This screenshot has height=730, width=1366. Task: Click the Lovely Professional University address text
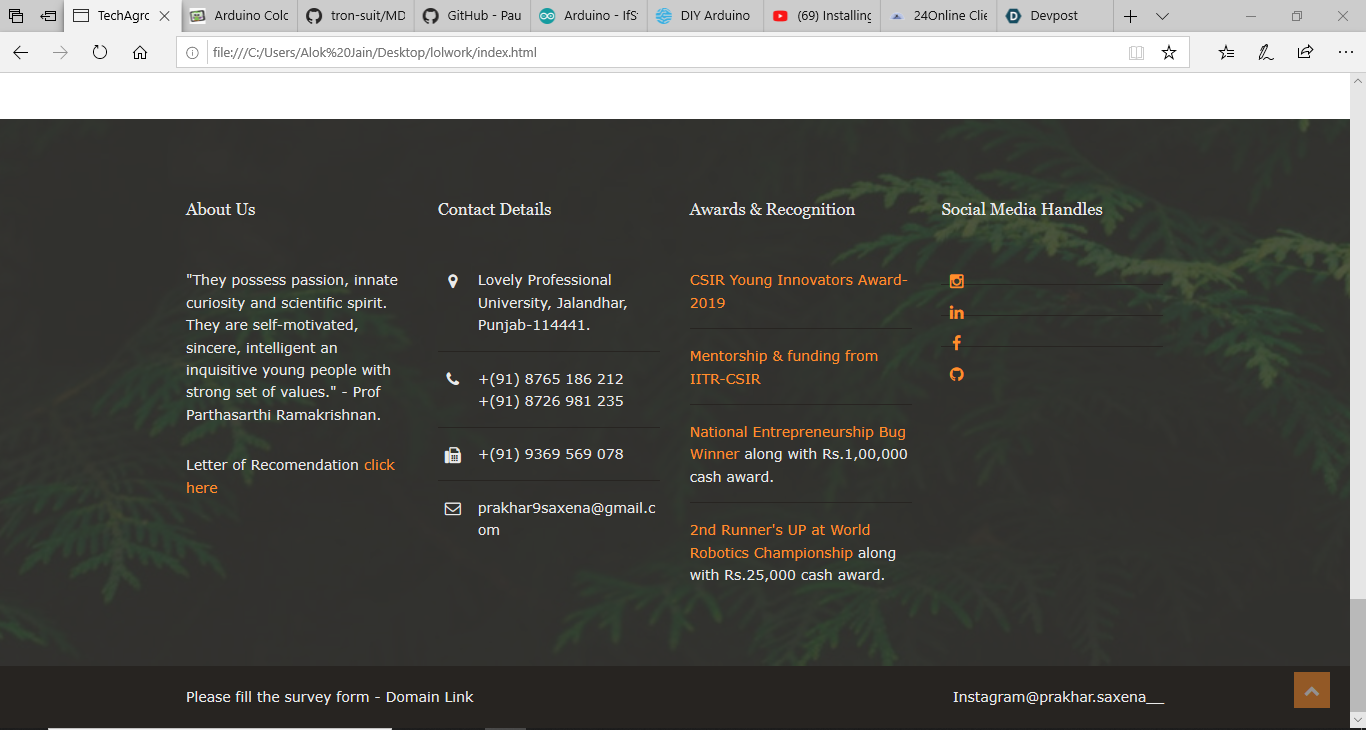coord(553,303)
